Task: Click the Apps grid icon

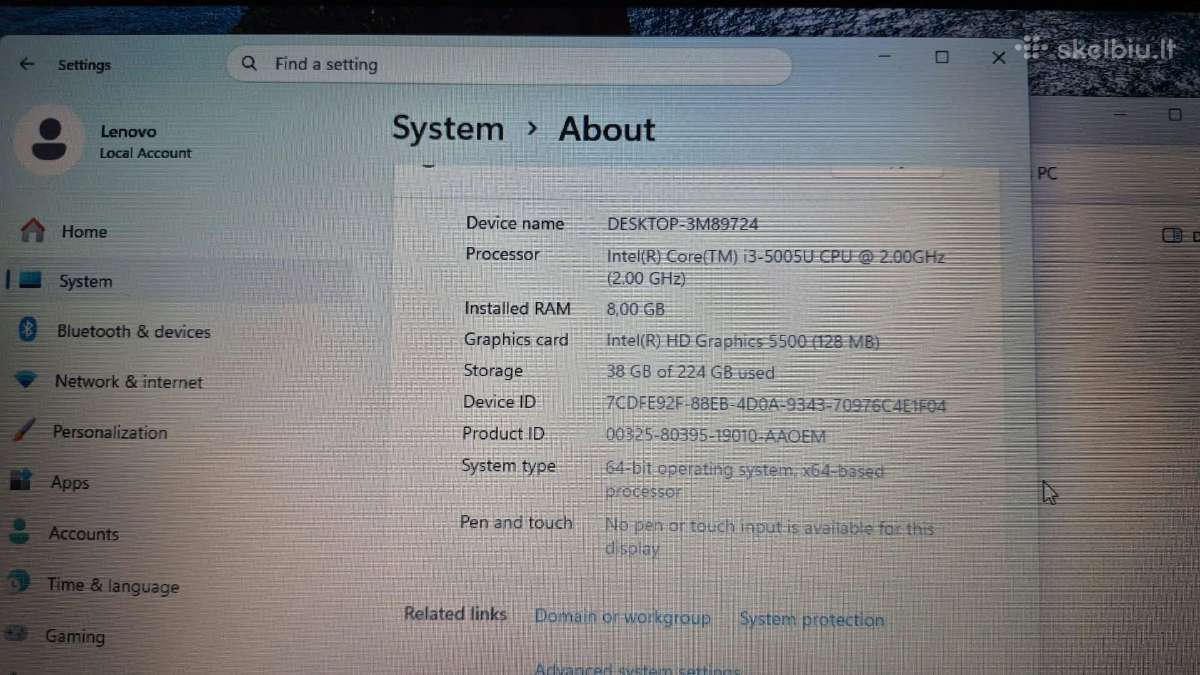Action: tap(22, 482)
